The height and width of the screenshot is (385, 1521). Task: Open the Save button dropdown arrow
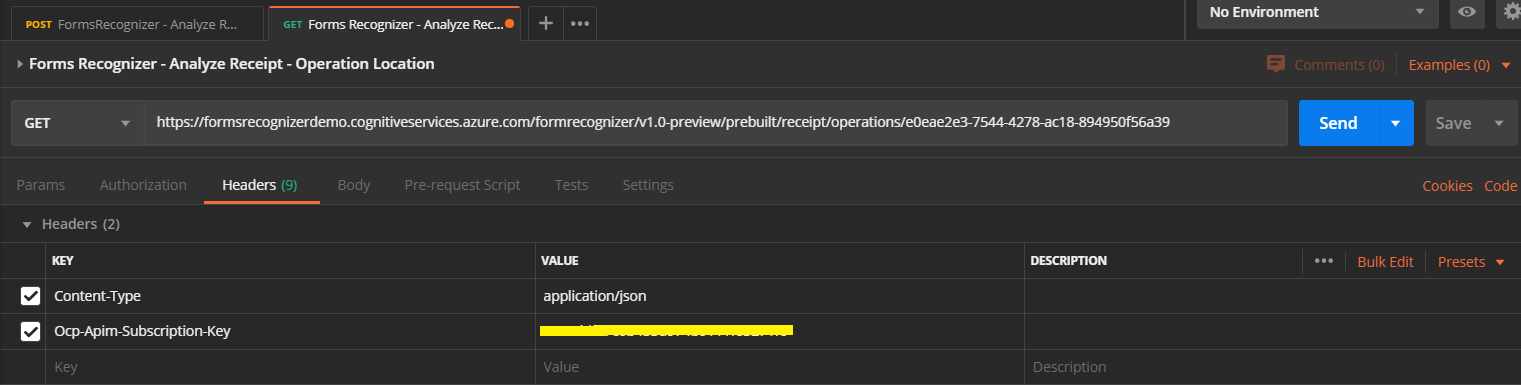point(1499,123)
